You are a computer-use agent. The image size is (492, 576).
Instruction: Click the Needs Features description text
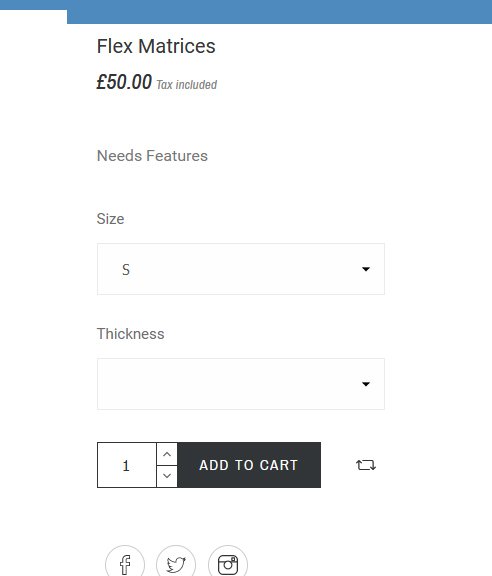(x=152, y=156)
